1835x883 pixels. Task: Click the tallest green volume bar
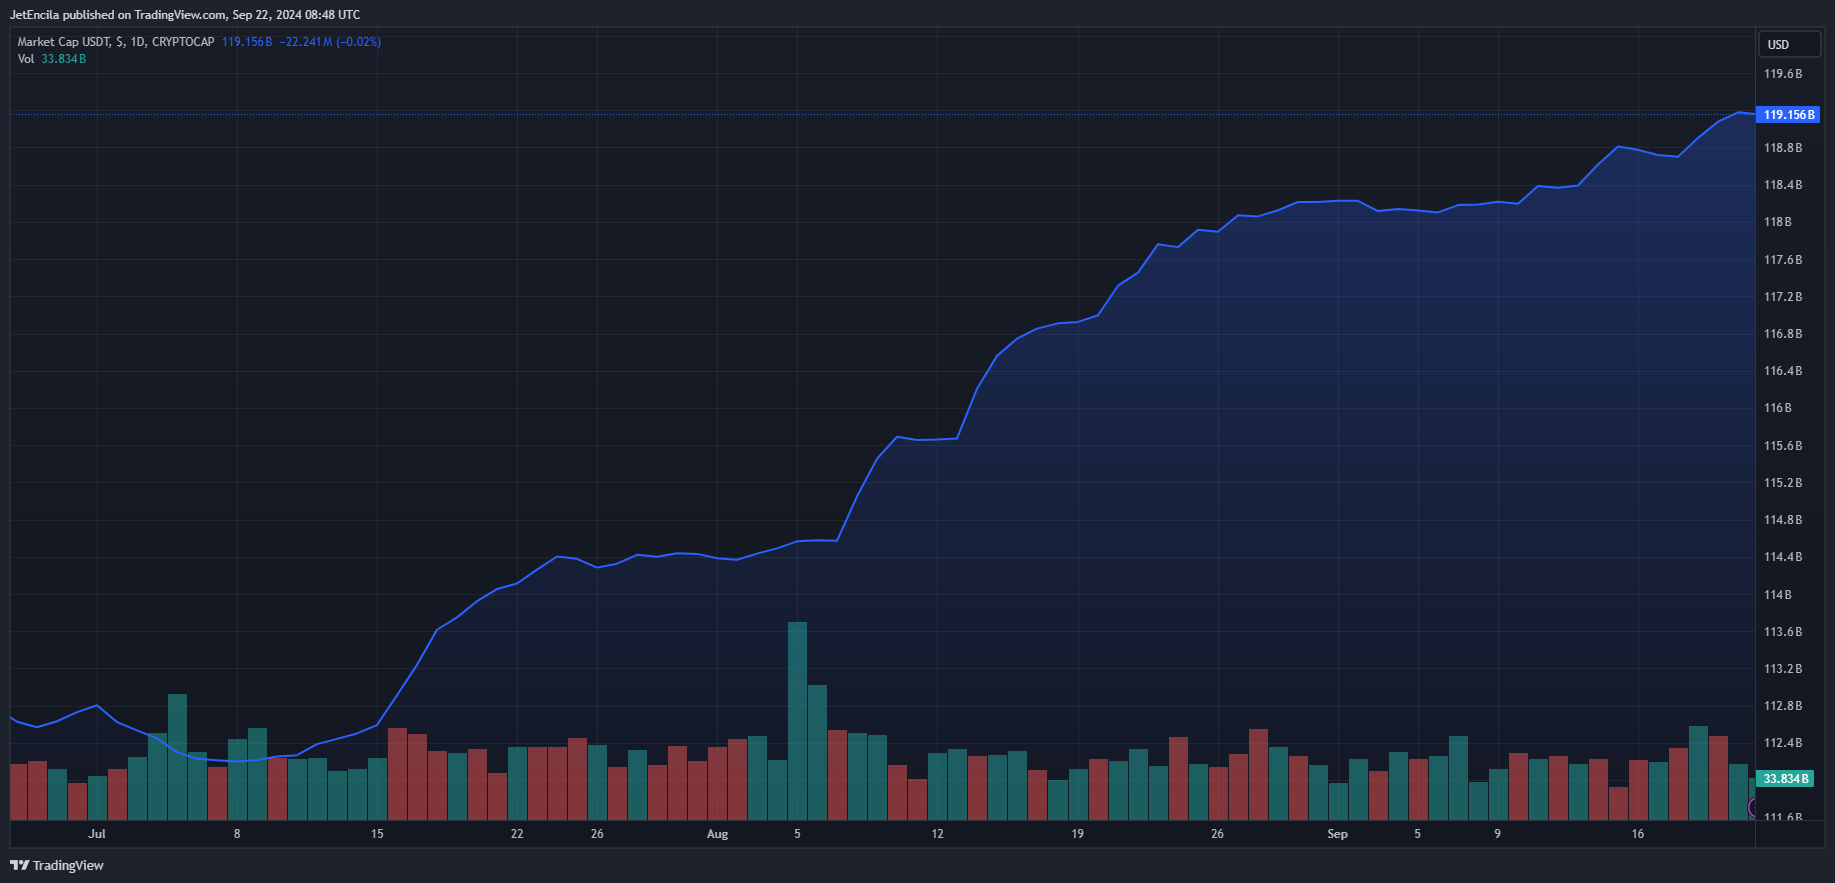(797, 720)
